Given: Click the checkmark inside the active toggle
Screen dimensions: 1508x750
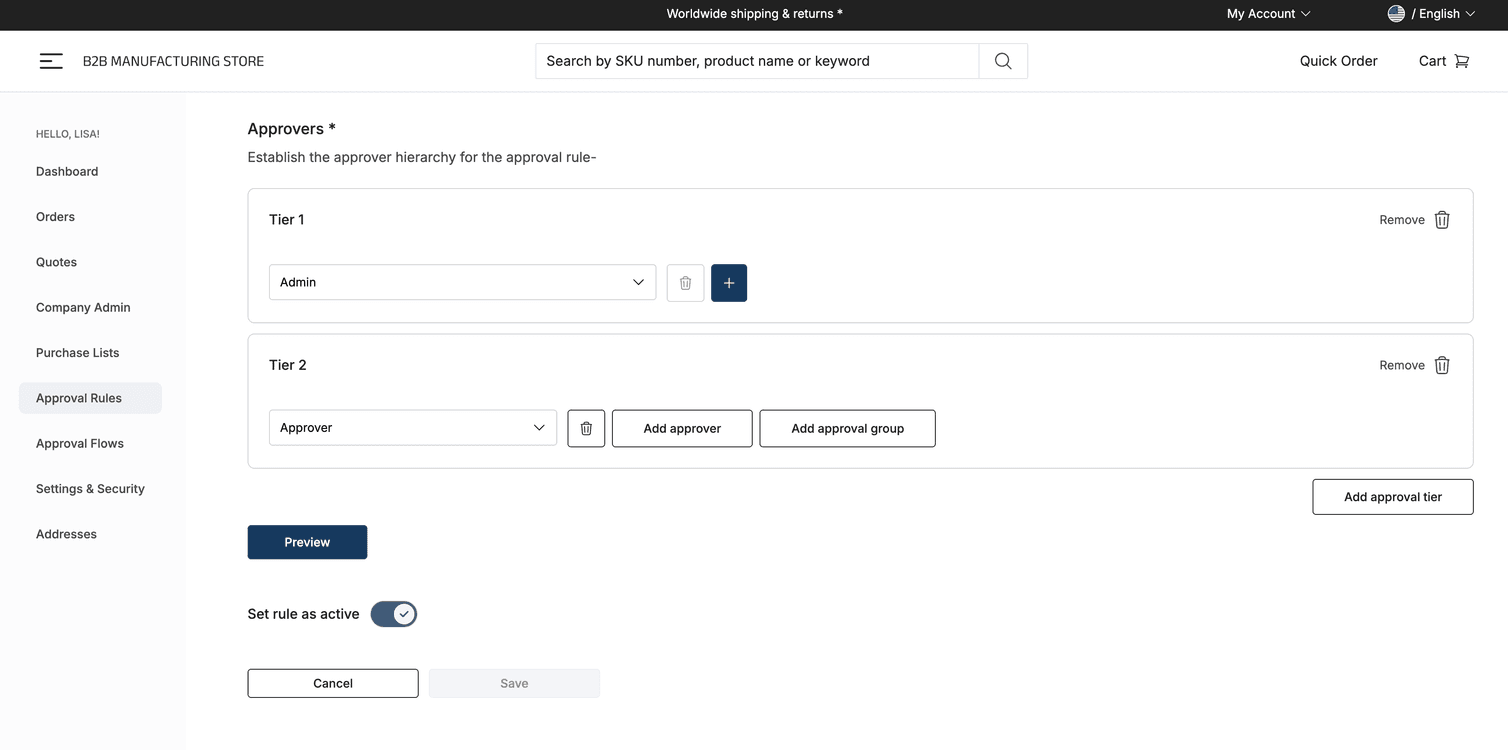Looking at the screenshot, I should click(402, 613).
